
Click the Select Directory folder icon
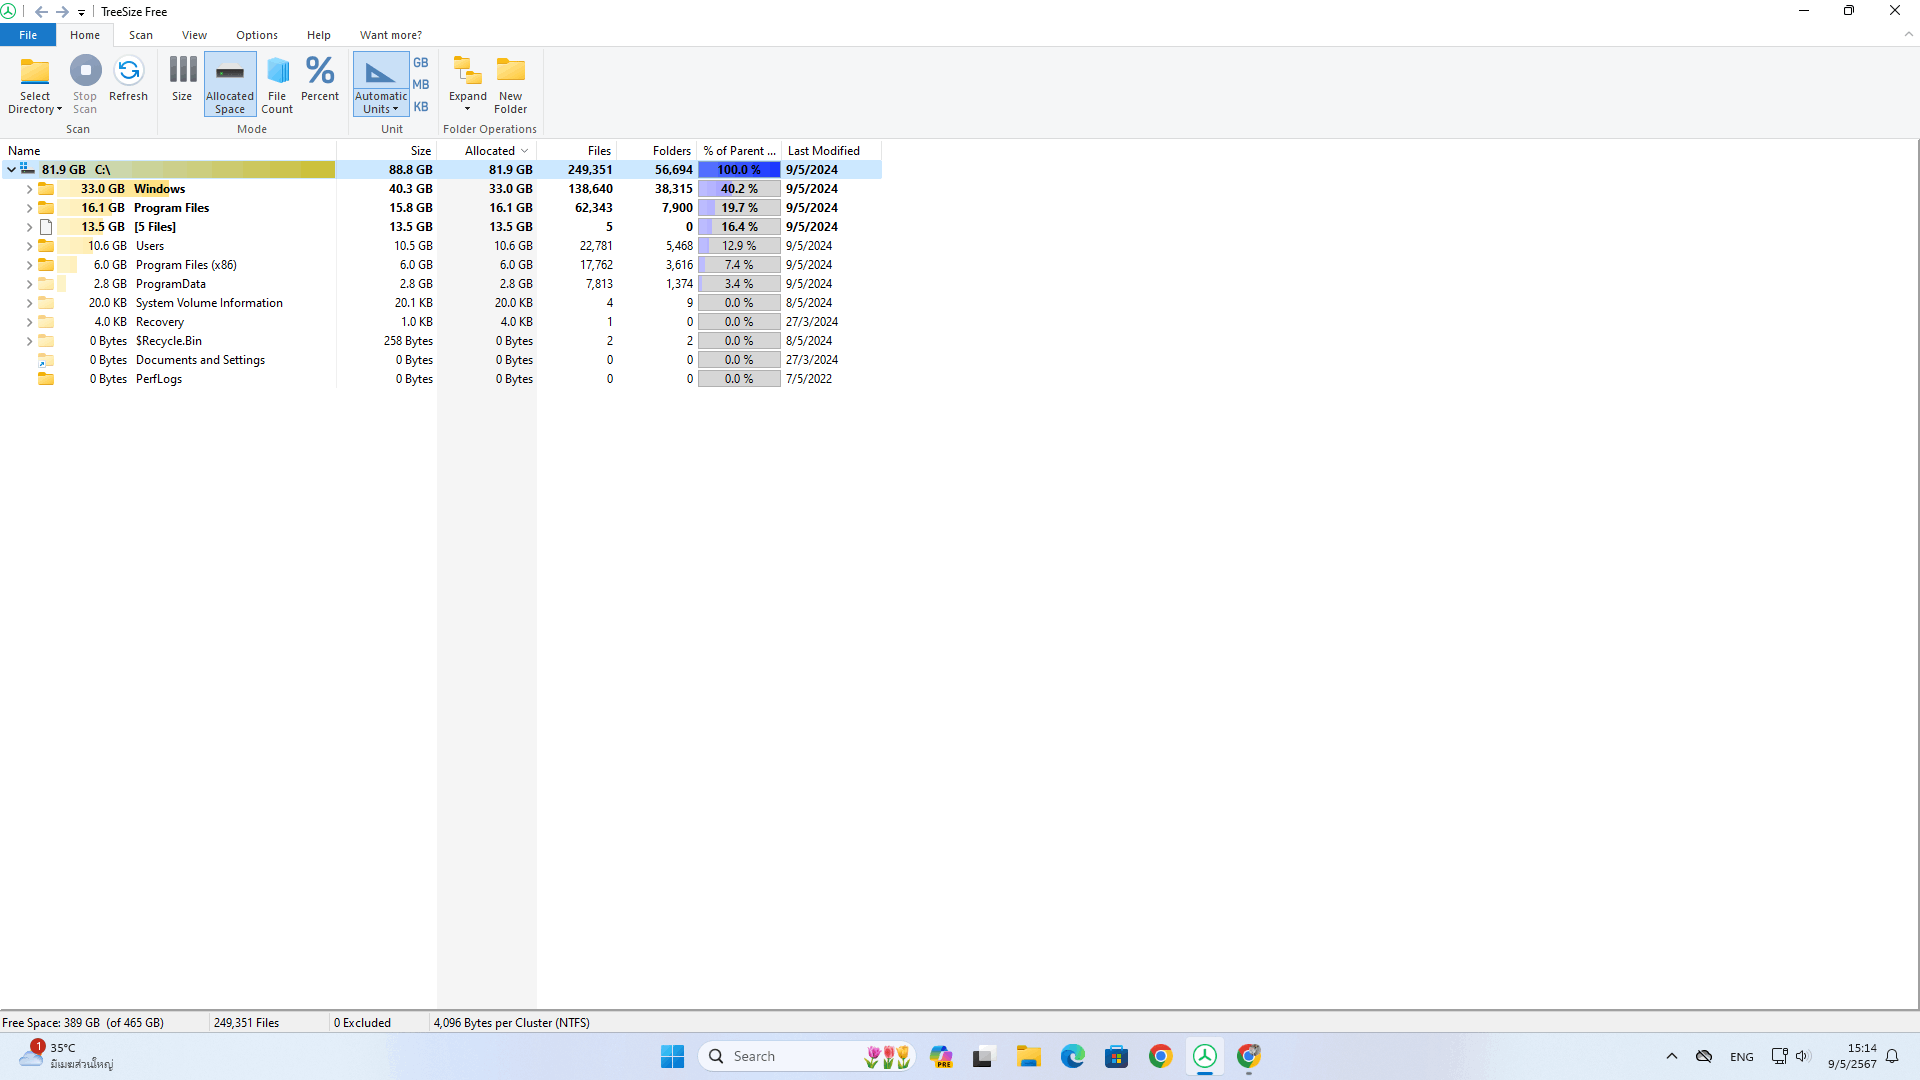tap(35, 72)
